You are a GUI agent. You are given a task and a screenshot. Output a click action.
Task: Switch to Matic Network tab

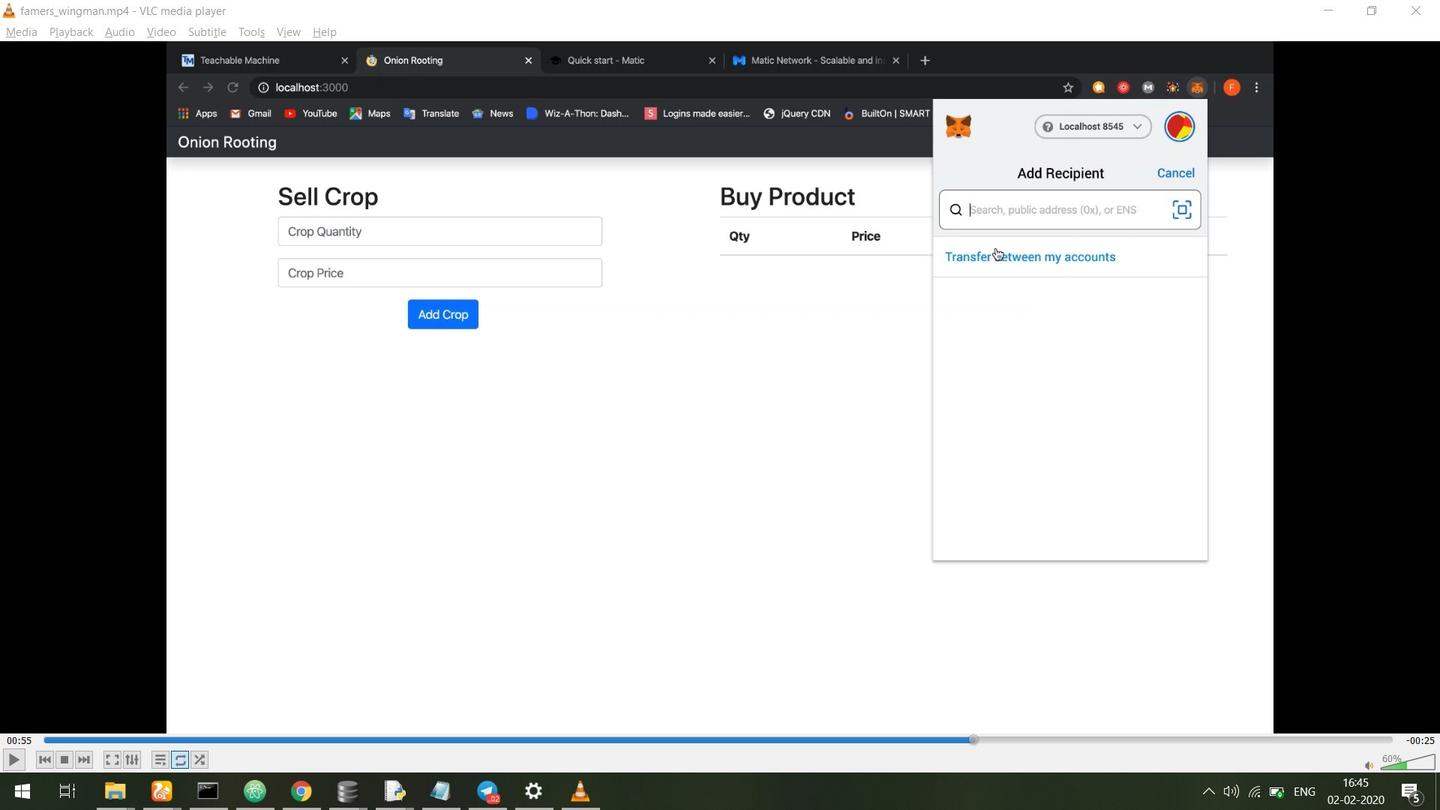coord(815,60)
